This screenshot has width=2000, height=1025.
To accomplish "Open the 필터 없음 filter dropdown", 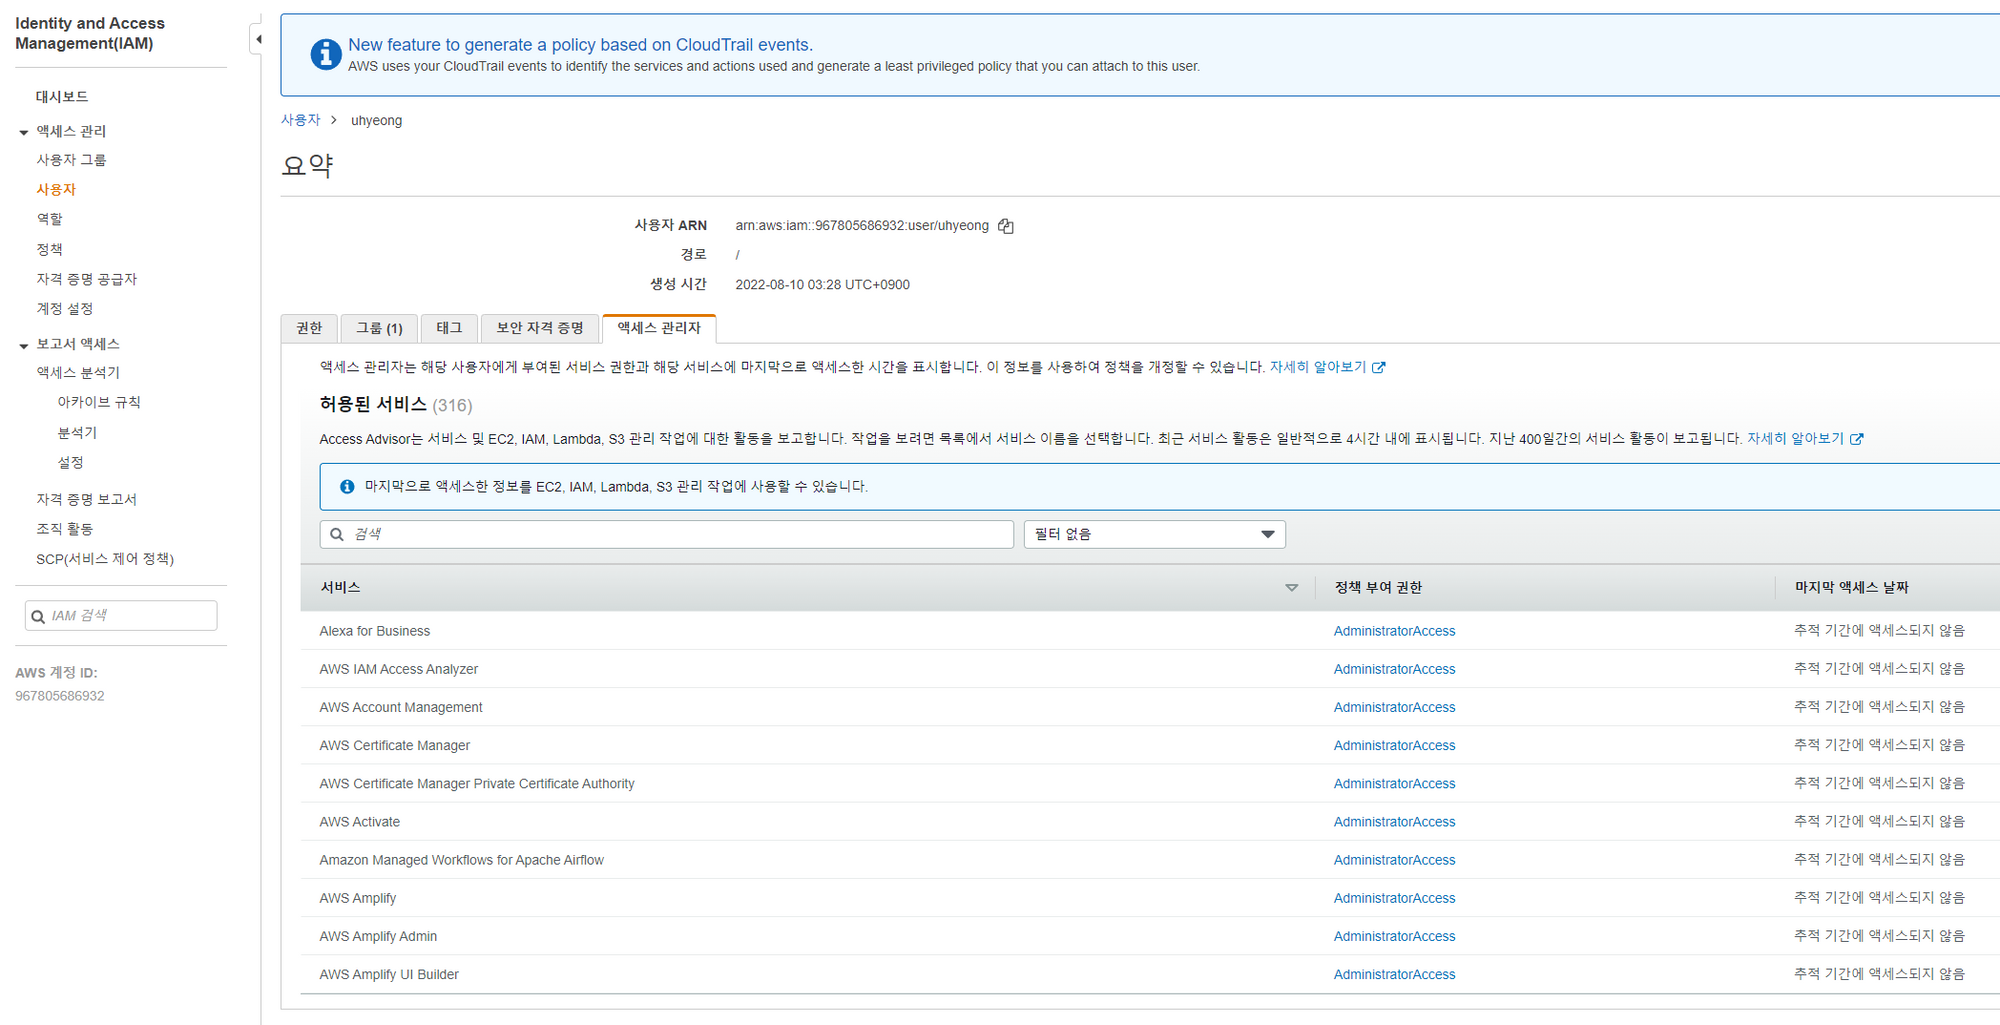I will (1154, 534).
